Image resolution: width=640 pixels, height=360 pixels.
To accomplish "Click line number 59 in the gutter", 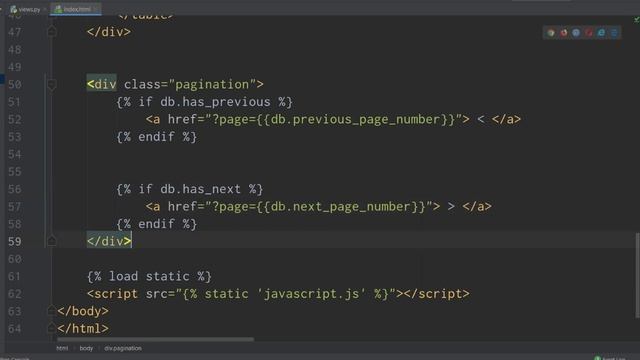I will pos(15,241).
